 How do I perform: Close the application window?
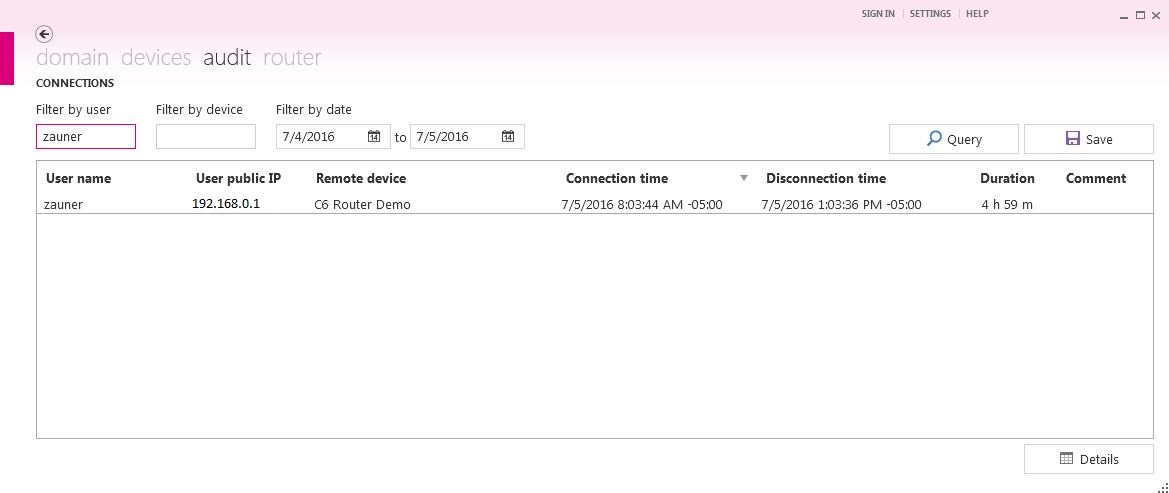coord(1156,15)
